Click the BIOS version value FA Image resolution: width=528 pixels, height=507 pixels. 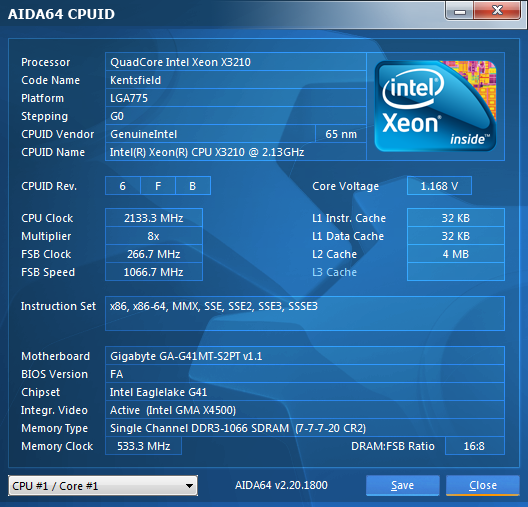(x=305, y=374)
